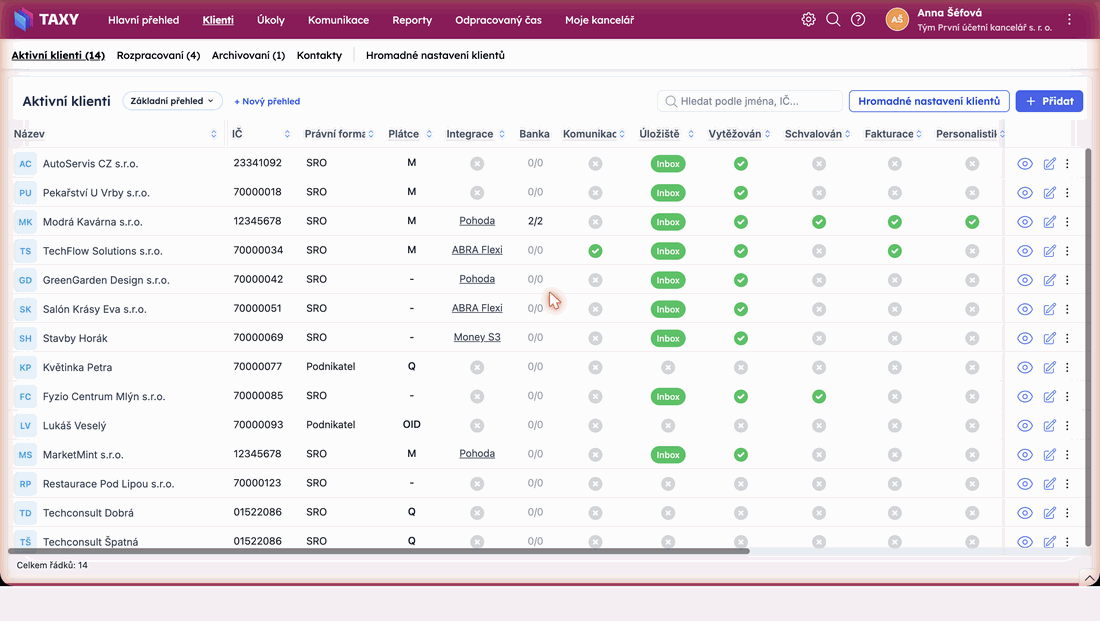1100x621 pixels.
Task: Sort by the Úložiště column
Action: 690,134
